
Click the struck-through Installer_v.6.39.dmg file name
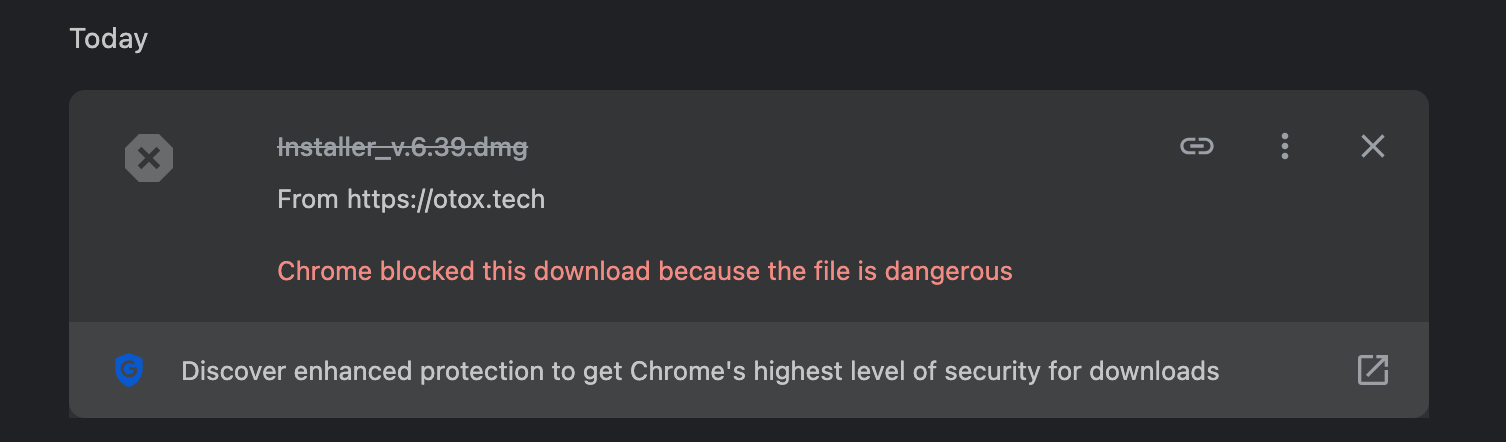click(x=402, y=148)
